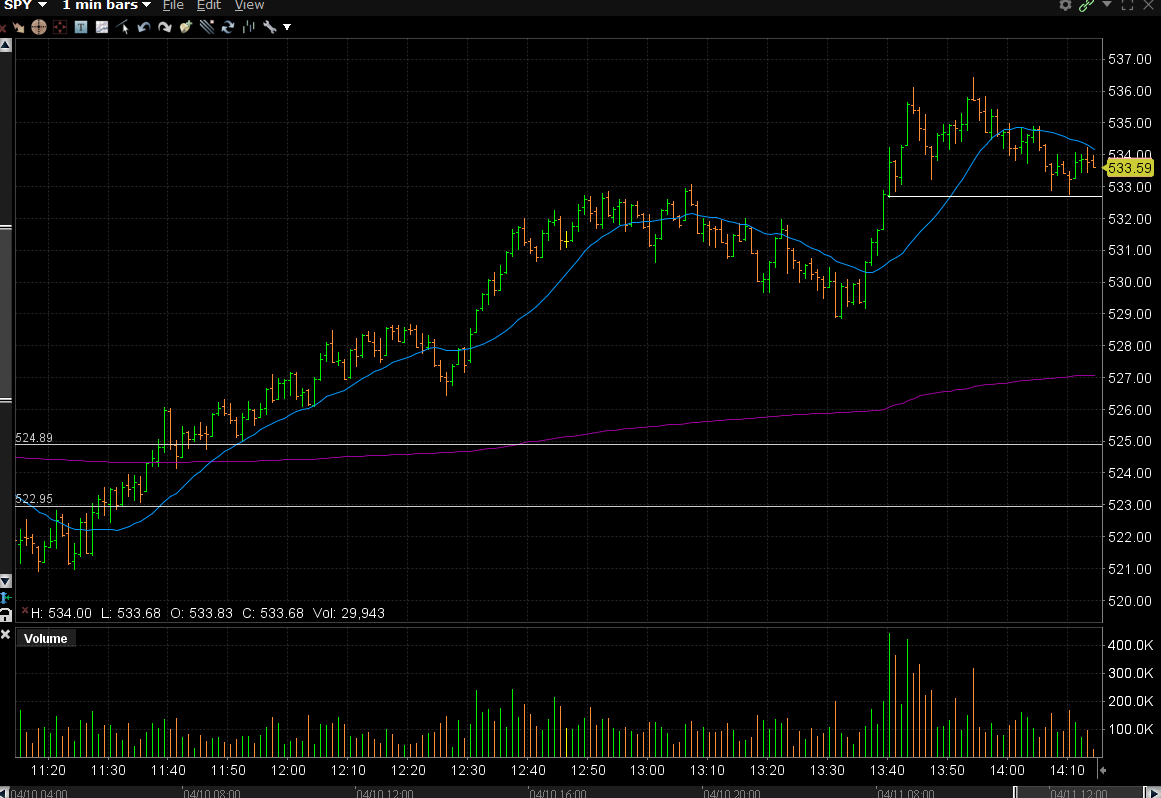Click the vertical price-scale slider track
Screen dimensions: 1161x798
coord(5,314)
